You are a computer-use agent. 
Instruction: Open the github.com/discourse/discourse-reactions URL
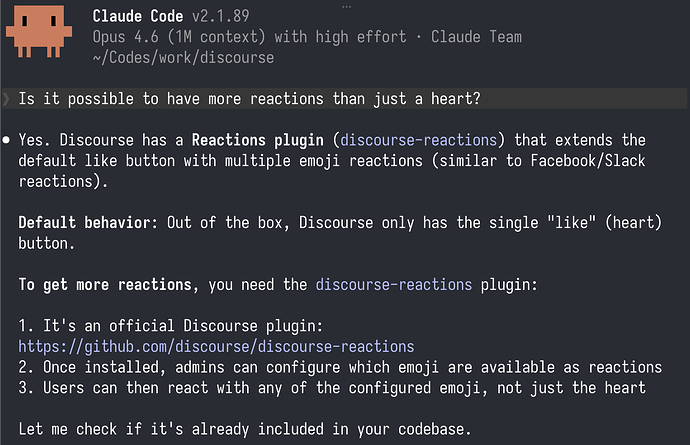[216, 346]
